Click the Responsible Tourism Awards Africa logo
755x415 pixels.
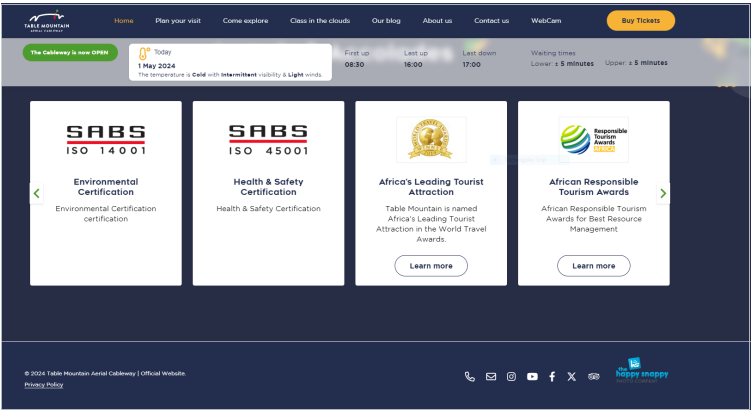[x=594, y=140]
